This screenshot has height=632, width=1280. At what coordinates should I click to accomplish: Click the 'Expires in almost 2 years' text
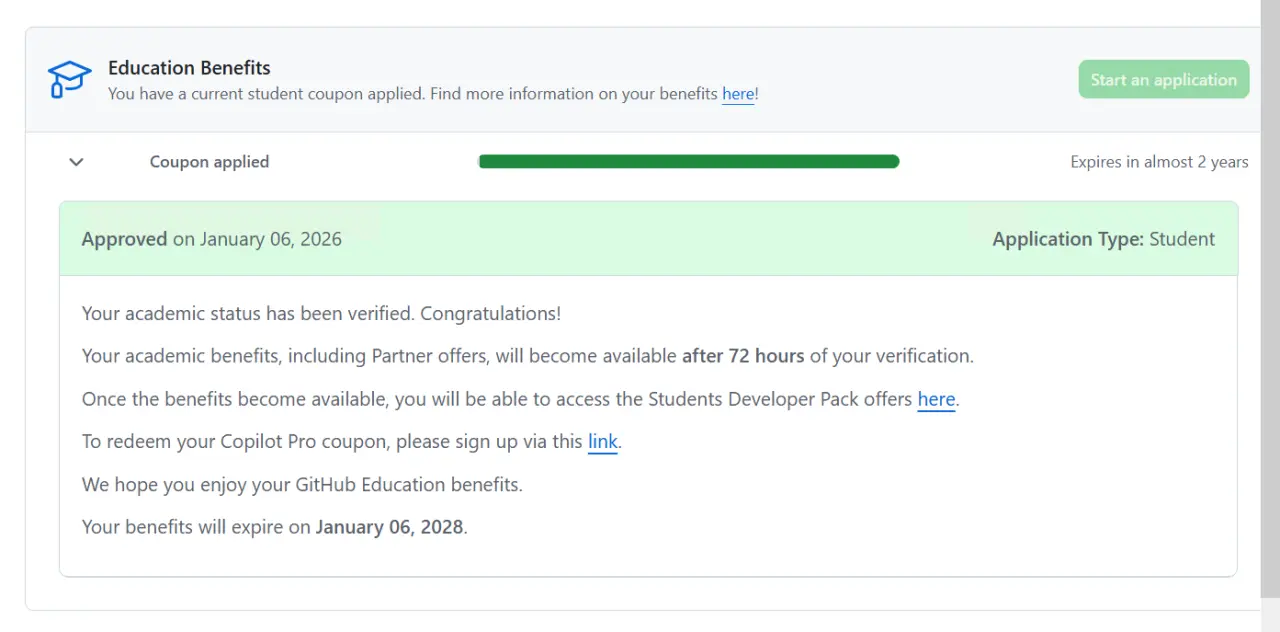point(1159,162)
